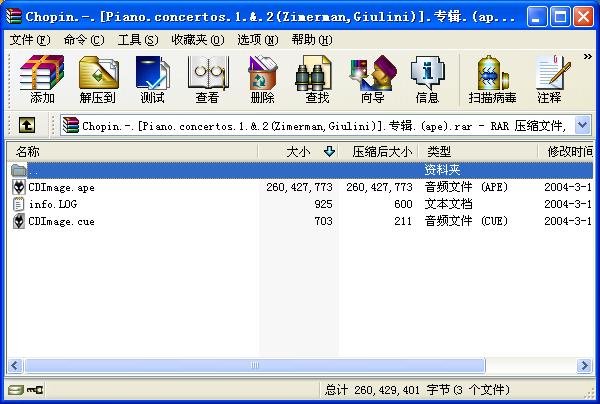Launch the 向导 (Wizard) tool
The width and height of the screenshot is (600, 404).
click(372, 79)
